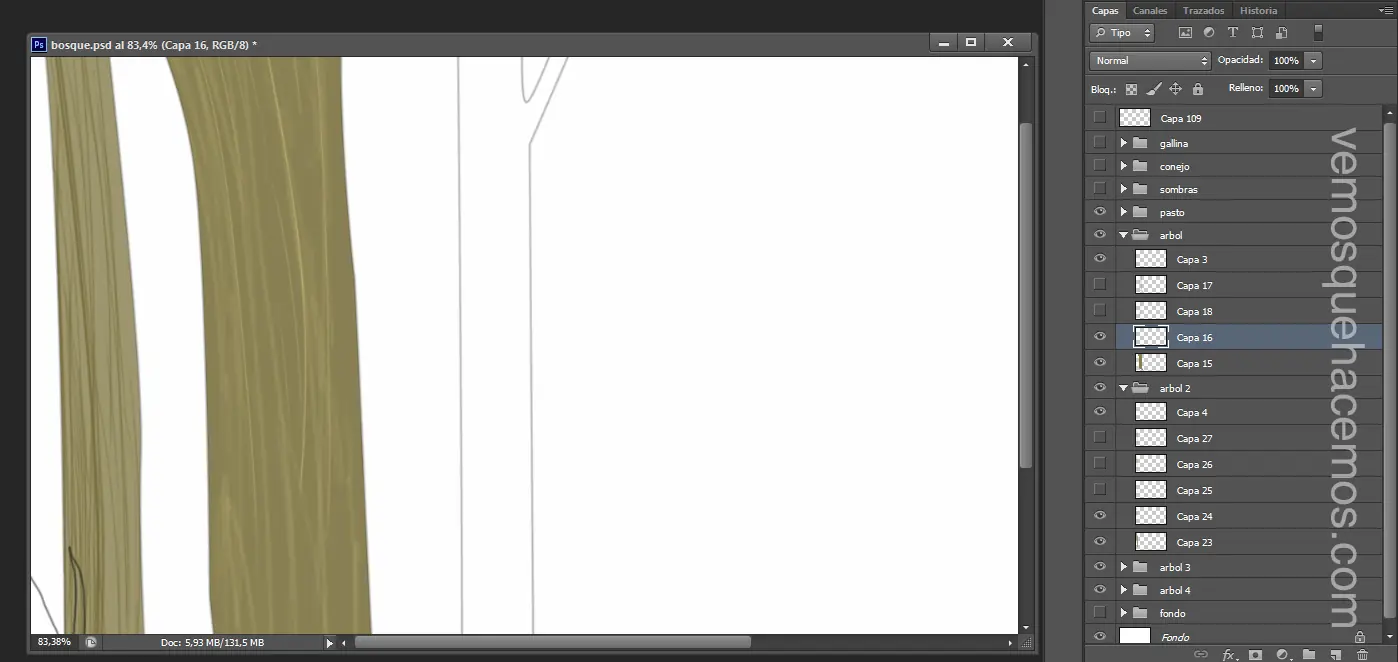Switch to the Trazados tab
This screenshot has width=1398, height=662.
point(1203,10)
